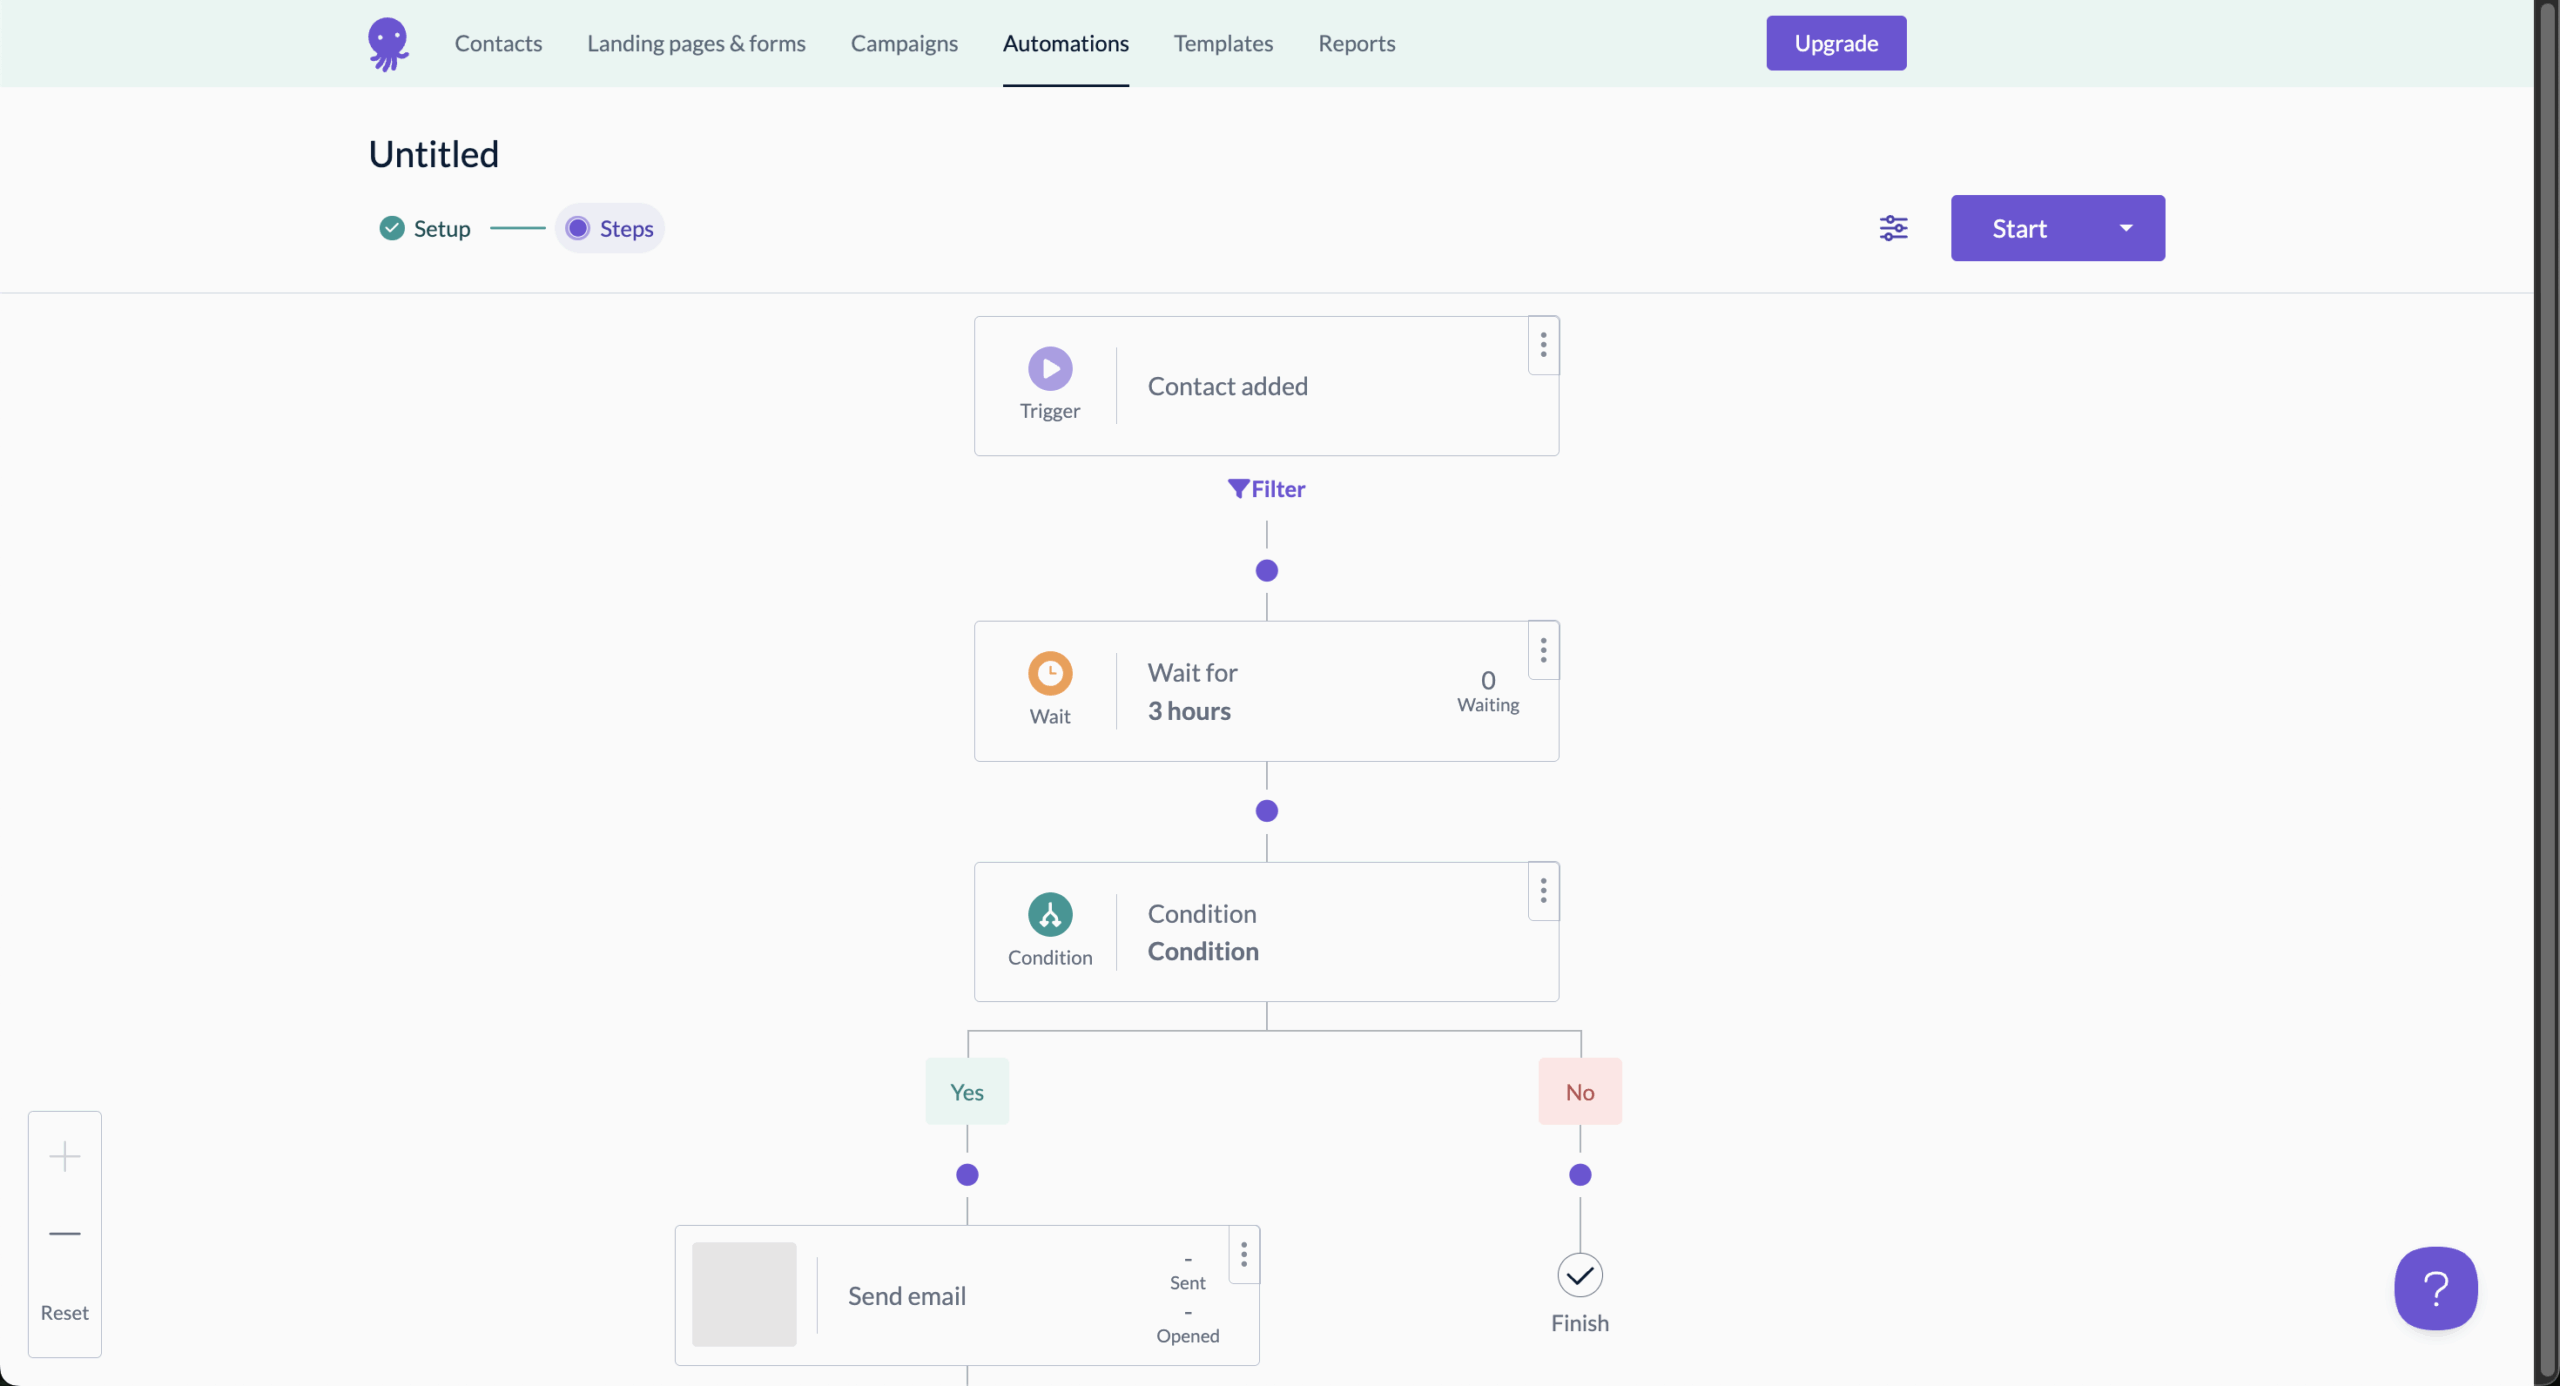Viewport: 2560px width, 1386px height.
Task: View the Reports section
Action: pos(1356,43)
